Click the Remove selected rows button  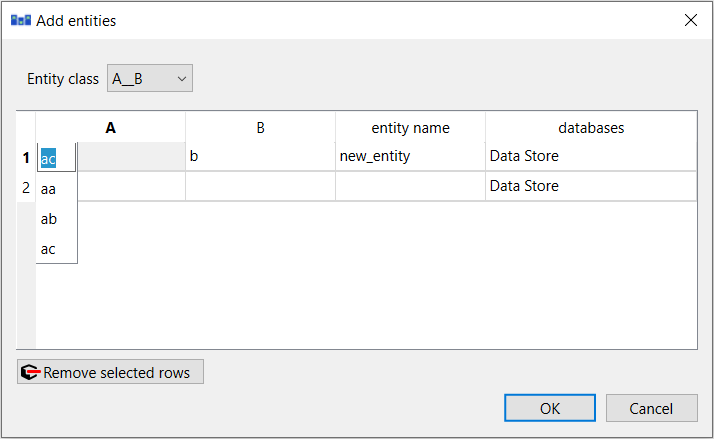pos(110,372)
